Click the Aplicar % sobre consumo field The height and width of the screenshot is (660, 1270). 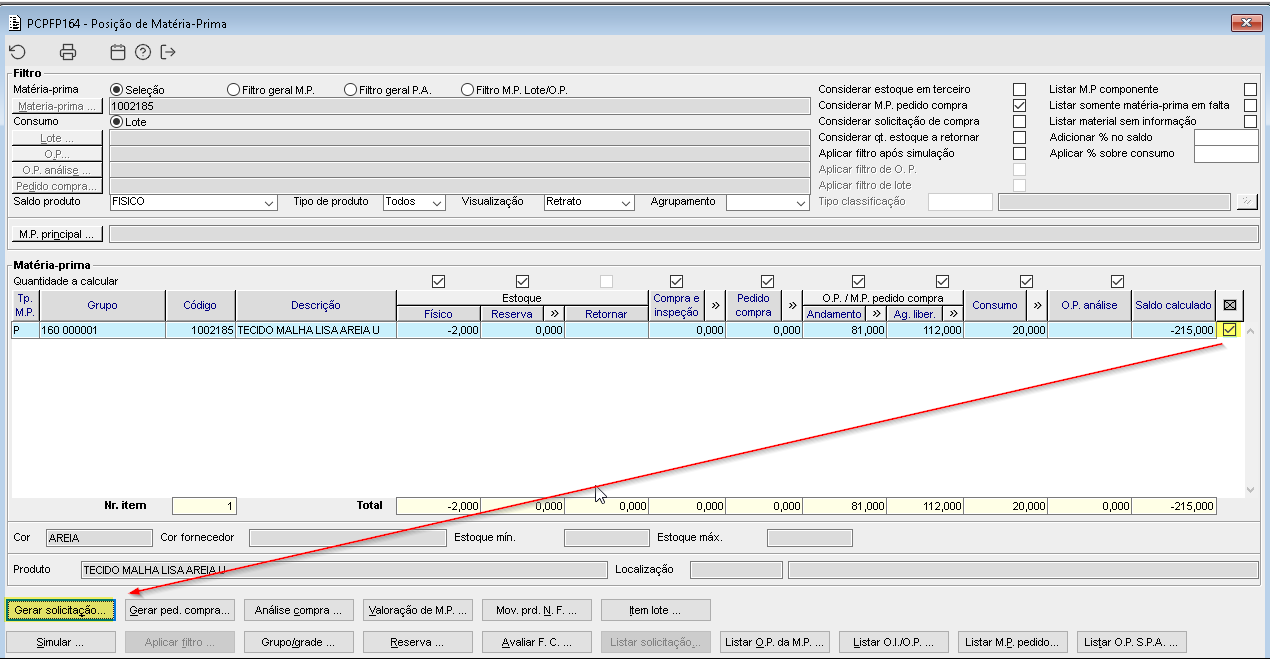1226,154
